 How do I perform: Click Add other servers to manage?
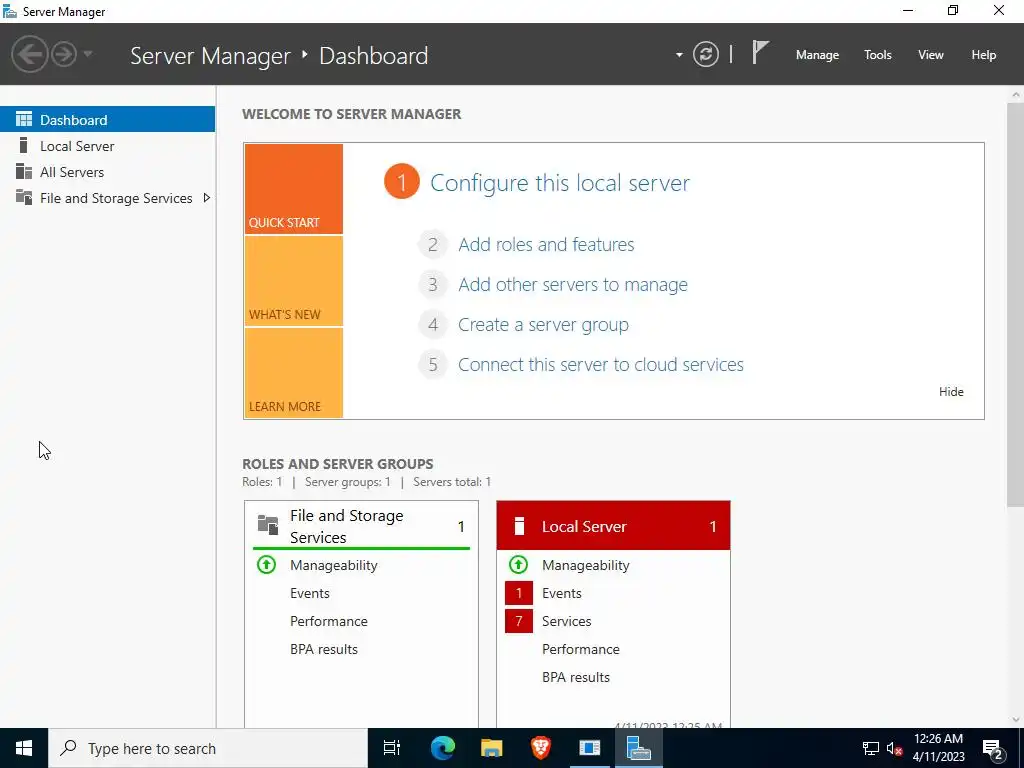point(573,285)
